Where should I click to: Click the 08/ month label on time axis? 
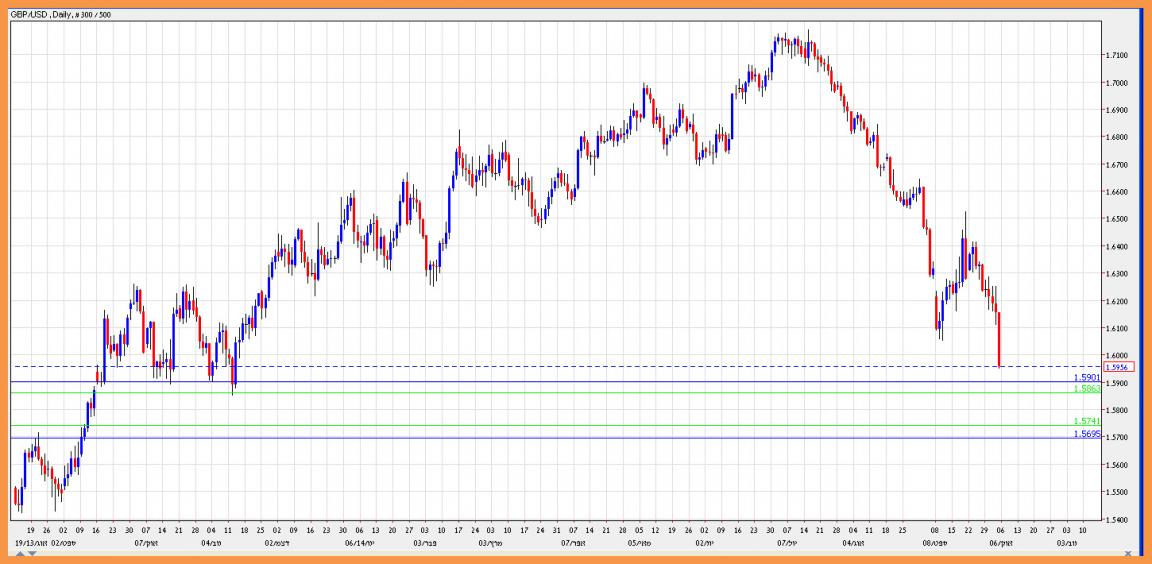(932, 544)
